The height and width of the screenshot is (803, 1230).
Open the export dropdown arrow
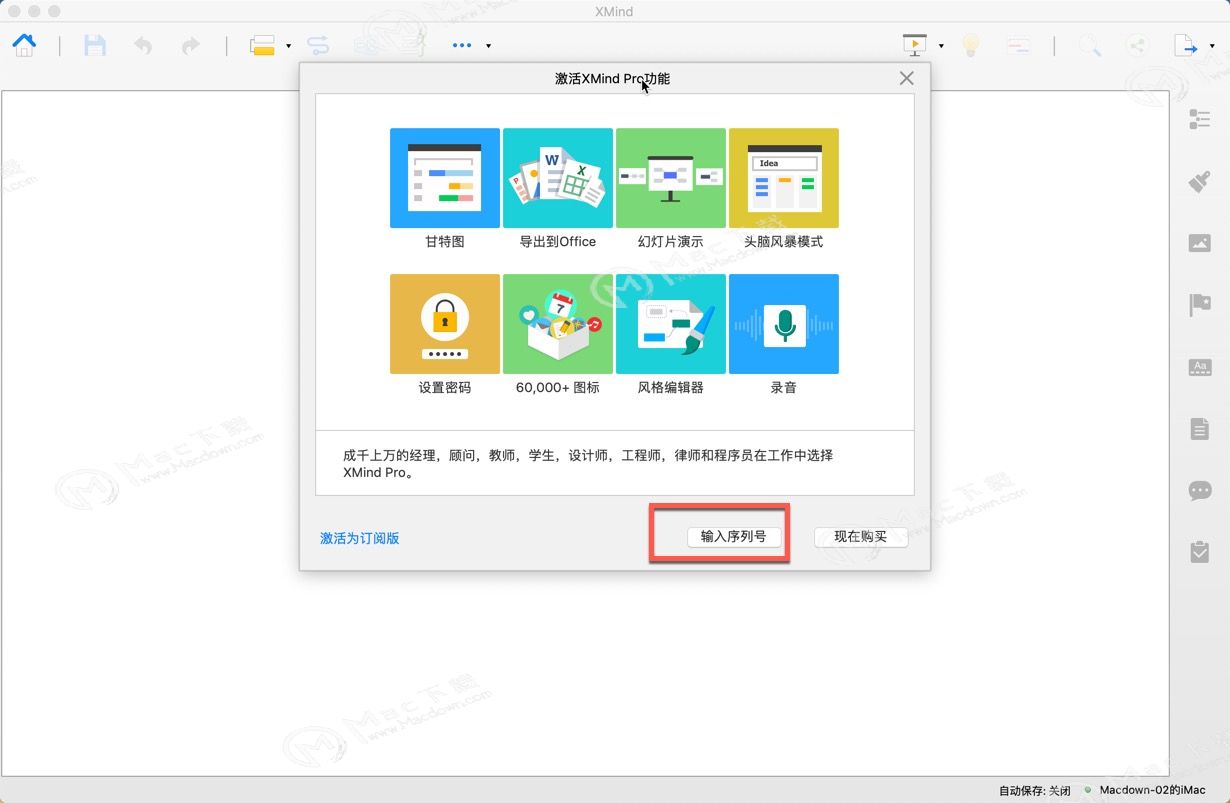pyautogui.click(x=1212, y=46)
